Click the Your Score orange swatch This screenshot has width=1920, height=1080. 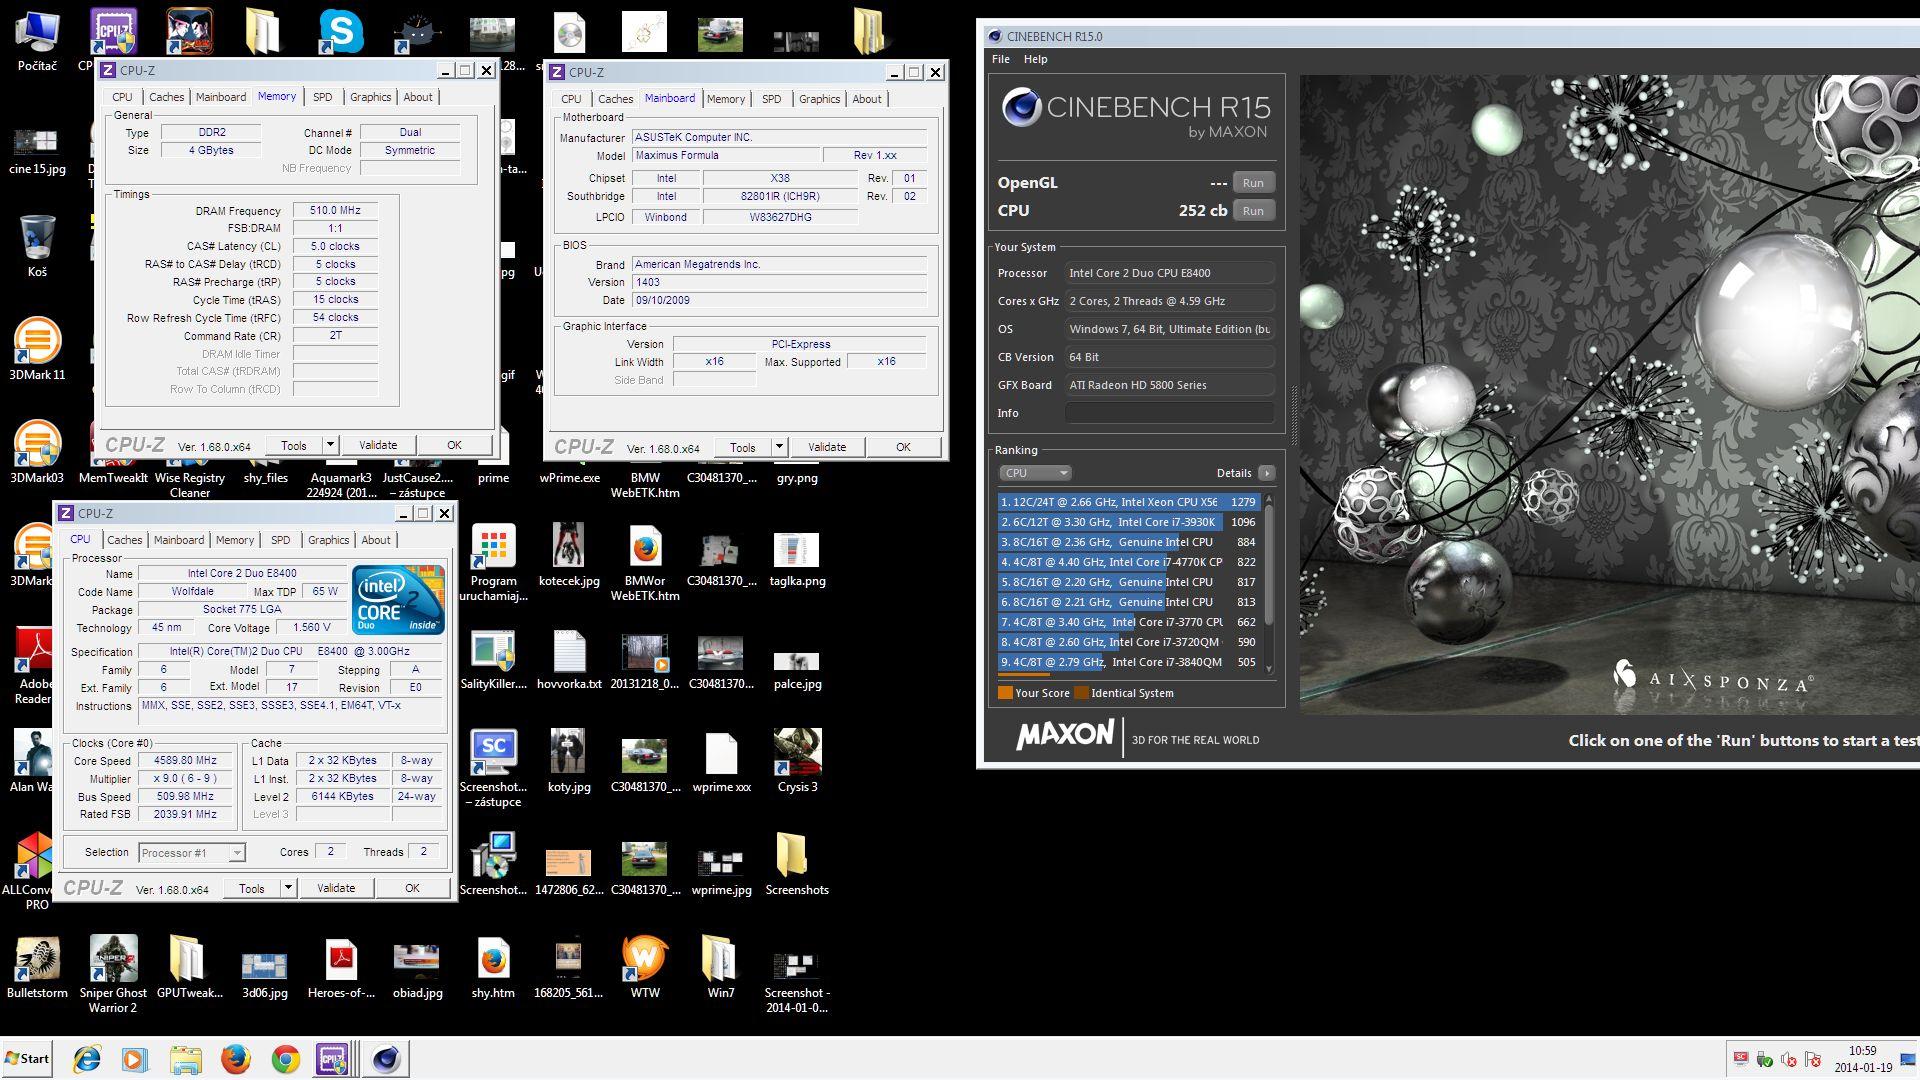tap(1005, 693)
